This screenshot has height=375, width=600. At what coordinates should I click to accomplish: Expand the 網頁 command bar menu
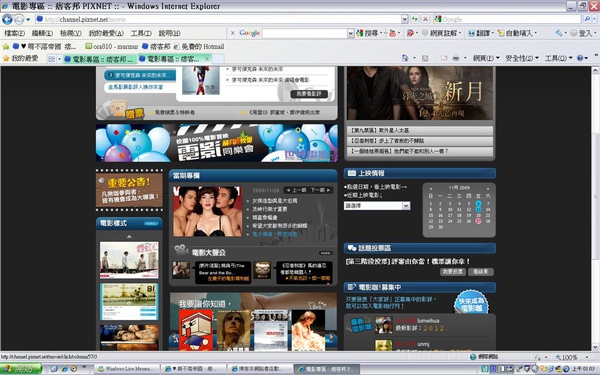tap(486, 58)
